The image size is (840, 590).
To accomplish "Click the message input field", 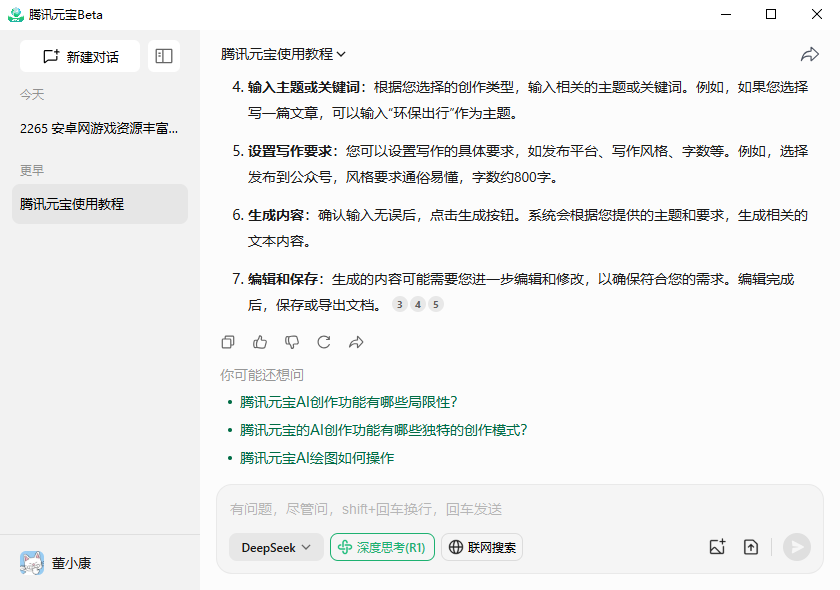I will pyautogui.click(x=450, y=509).
